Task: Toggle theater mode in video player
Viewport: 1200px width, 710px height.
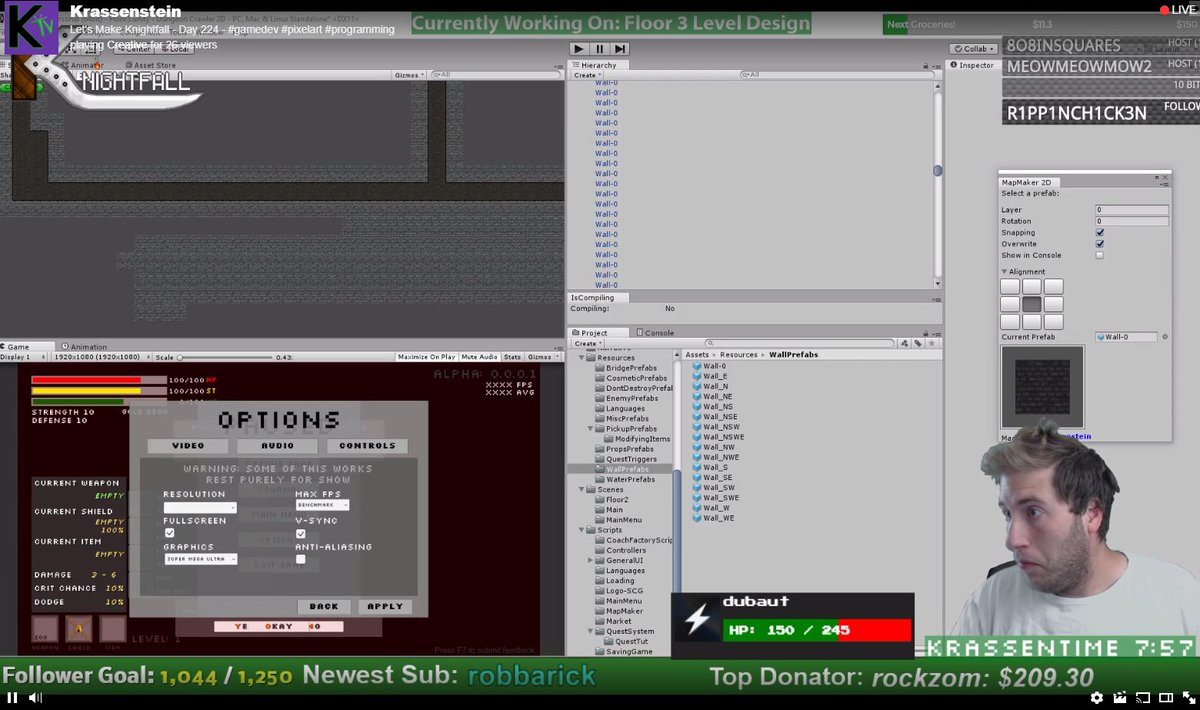Action: [x=1164, y=697]
